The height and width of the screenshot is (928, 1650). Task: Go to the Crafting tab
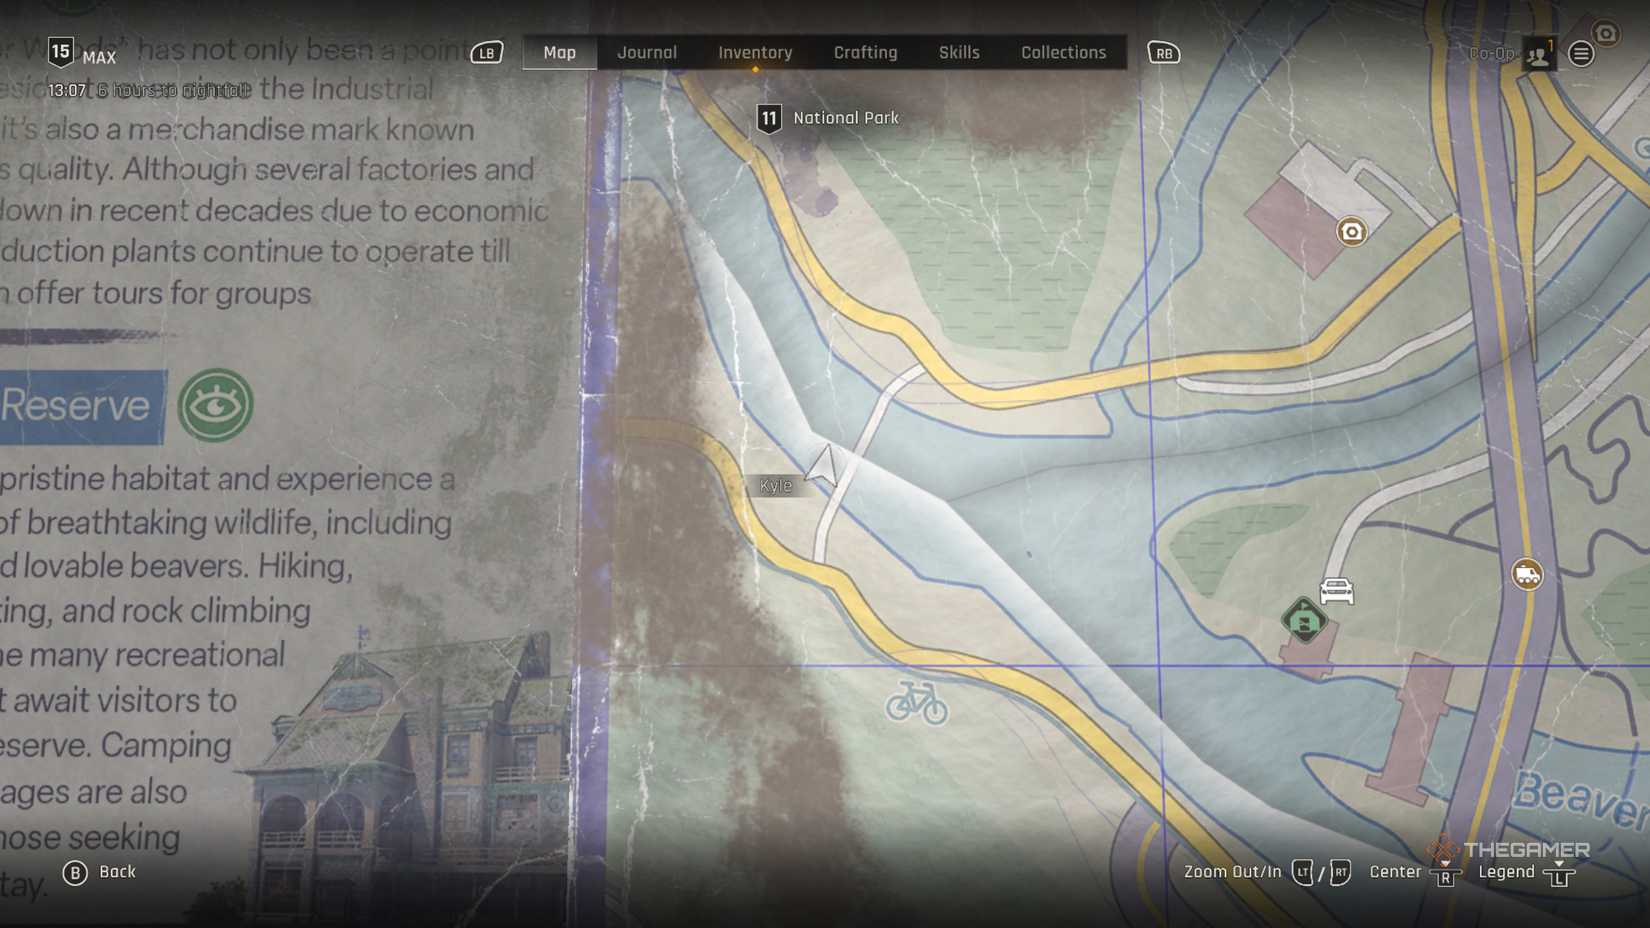point(865,53)
